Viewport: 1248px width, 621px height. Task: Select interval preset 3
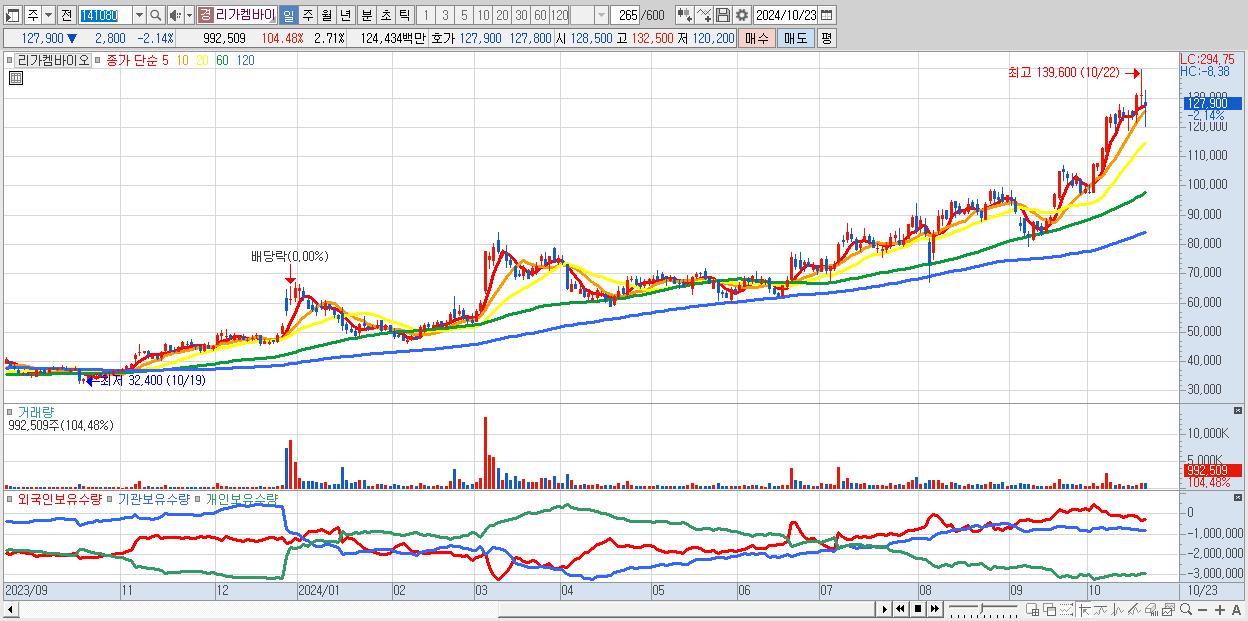pos(445,16)
